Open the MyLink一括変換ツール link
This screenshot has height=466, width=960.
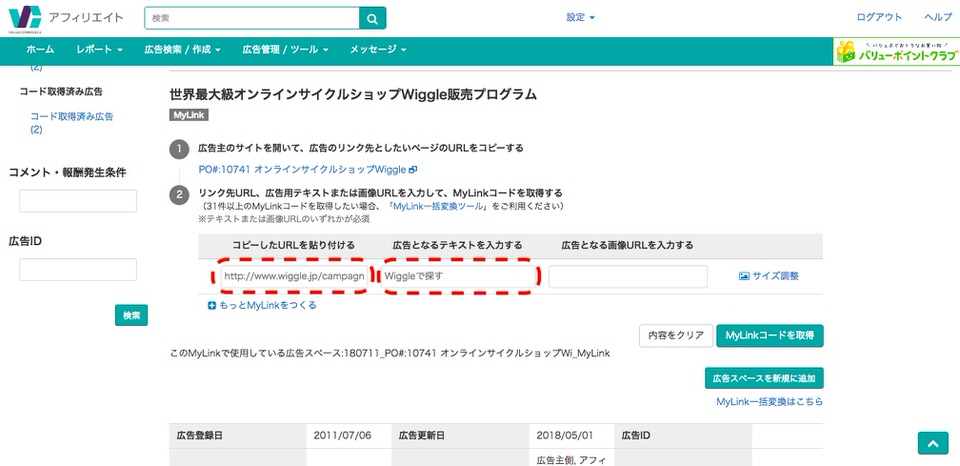click(440, 206)
